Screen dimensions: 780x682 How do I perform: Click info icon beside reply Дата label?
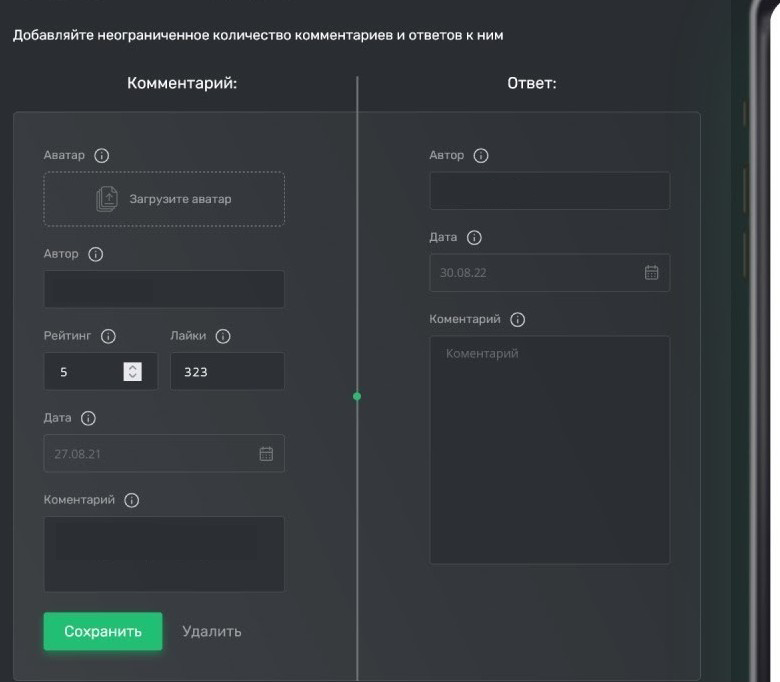[474, 238]
